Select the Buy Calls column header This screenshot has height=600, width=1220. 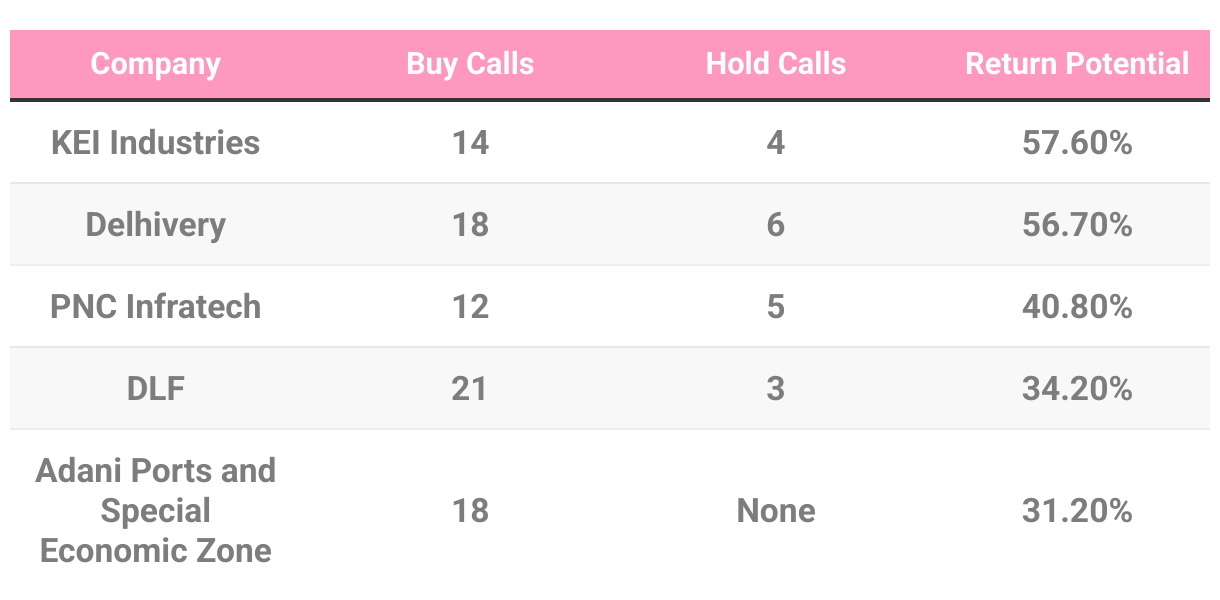click(x=470, y=64)
